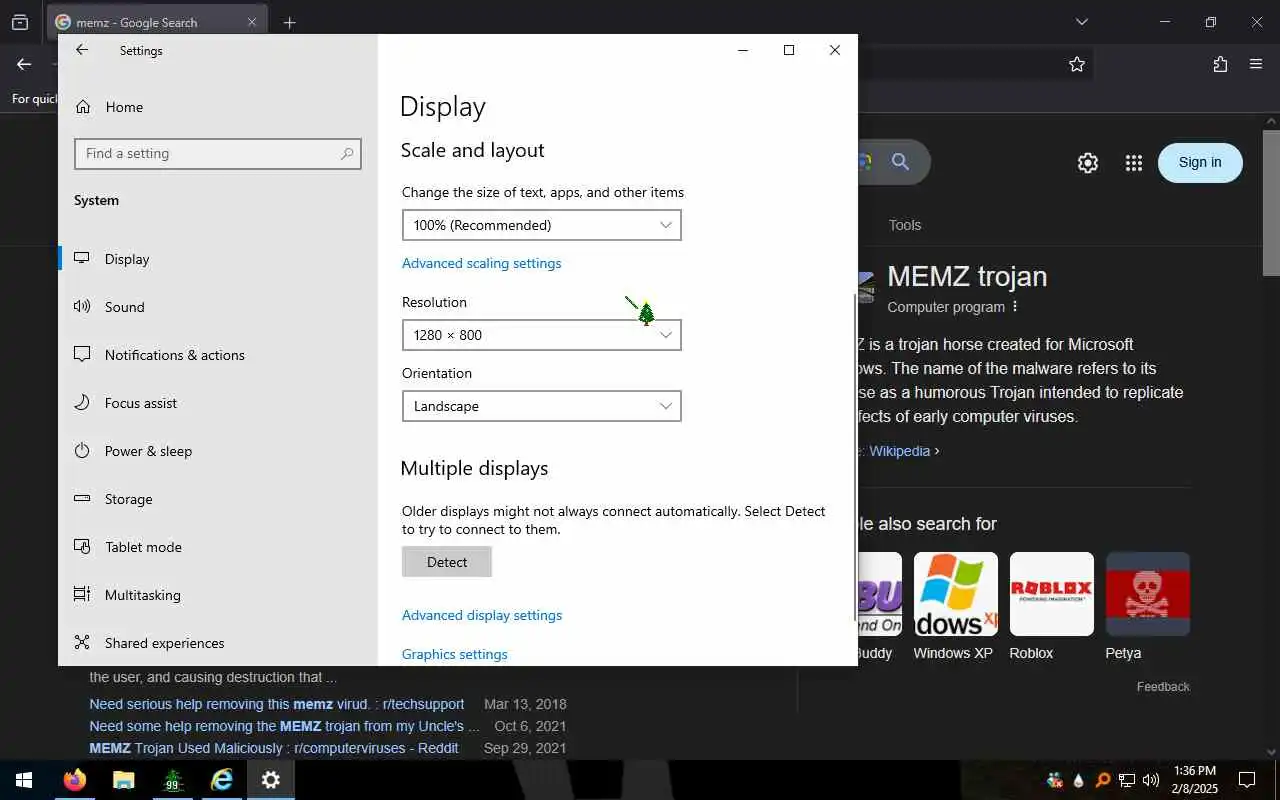Open the Firefox hamburger menu
1280x800 pixels.
(1256, 64)
